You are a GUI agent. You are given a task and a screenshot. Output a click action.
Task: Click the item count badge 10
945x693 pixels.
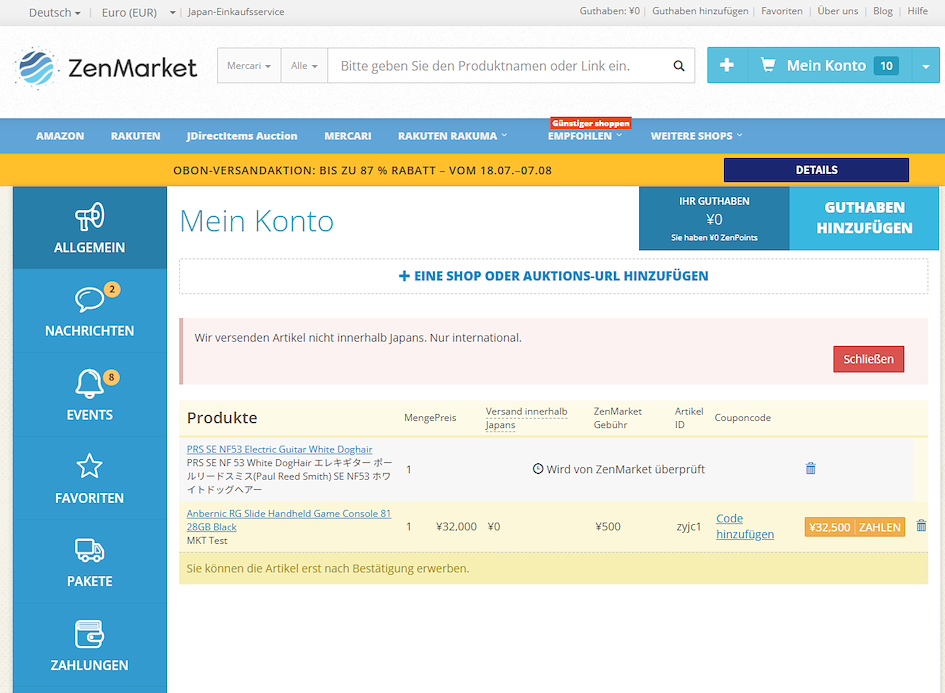click(886, 66)
